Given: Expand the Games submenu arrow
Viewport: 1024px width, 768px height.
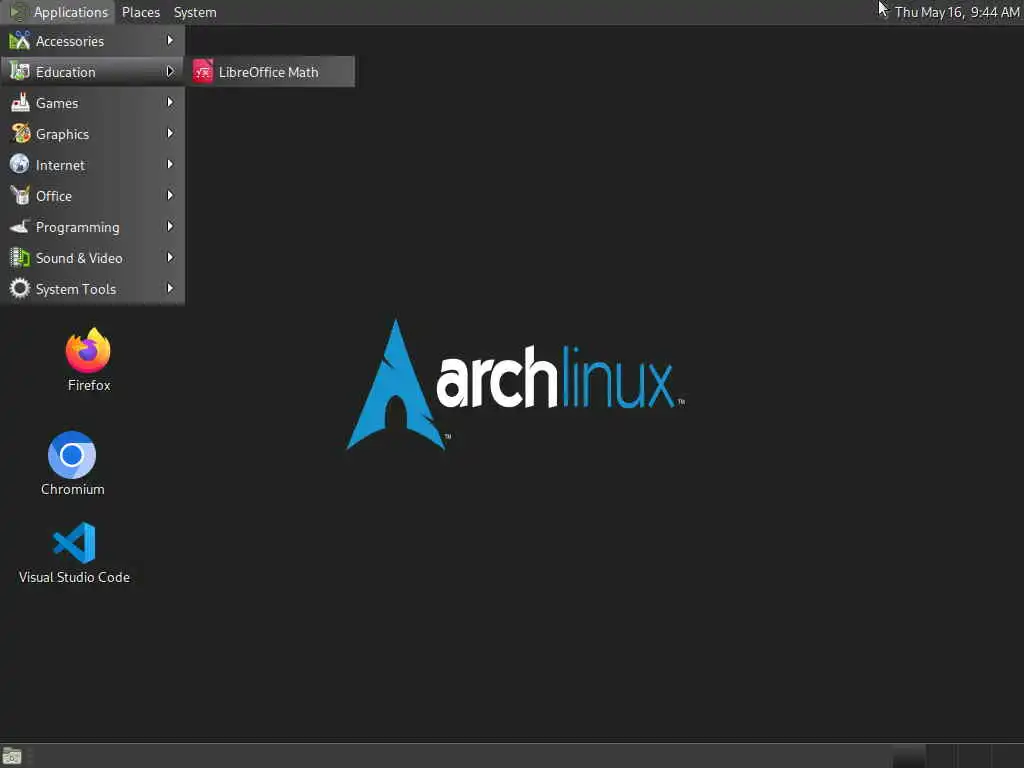Looking at the screenshot, I should tap(170, 103).
